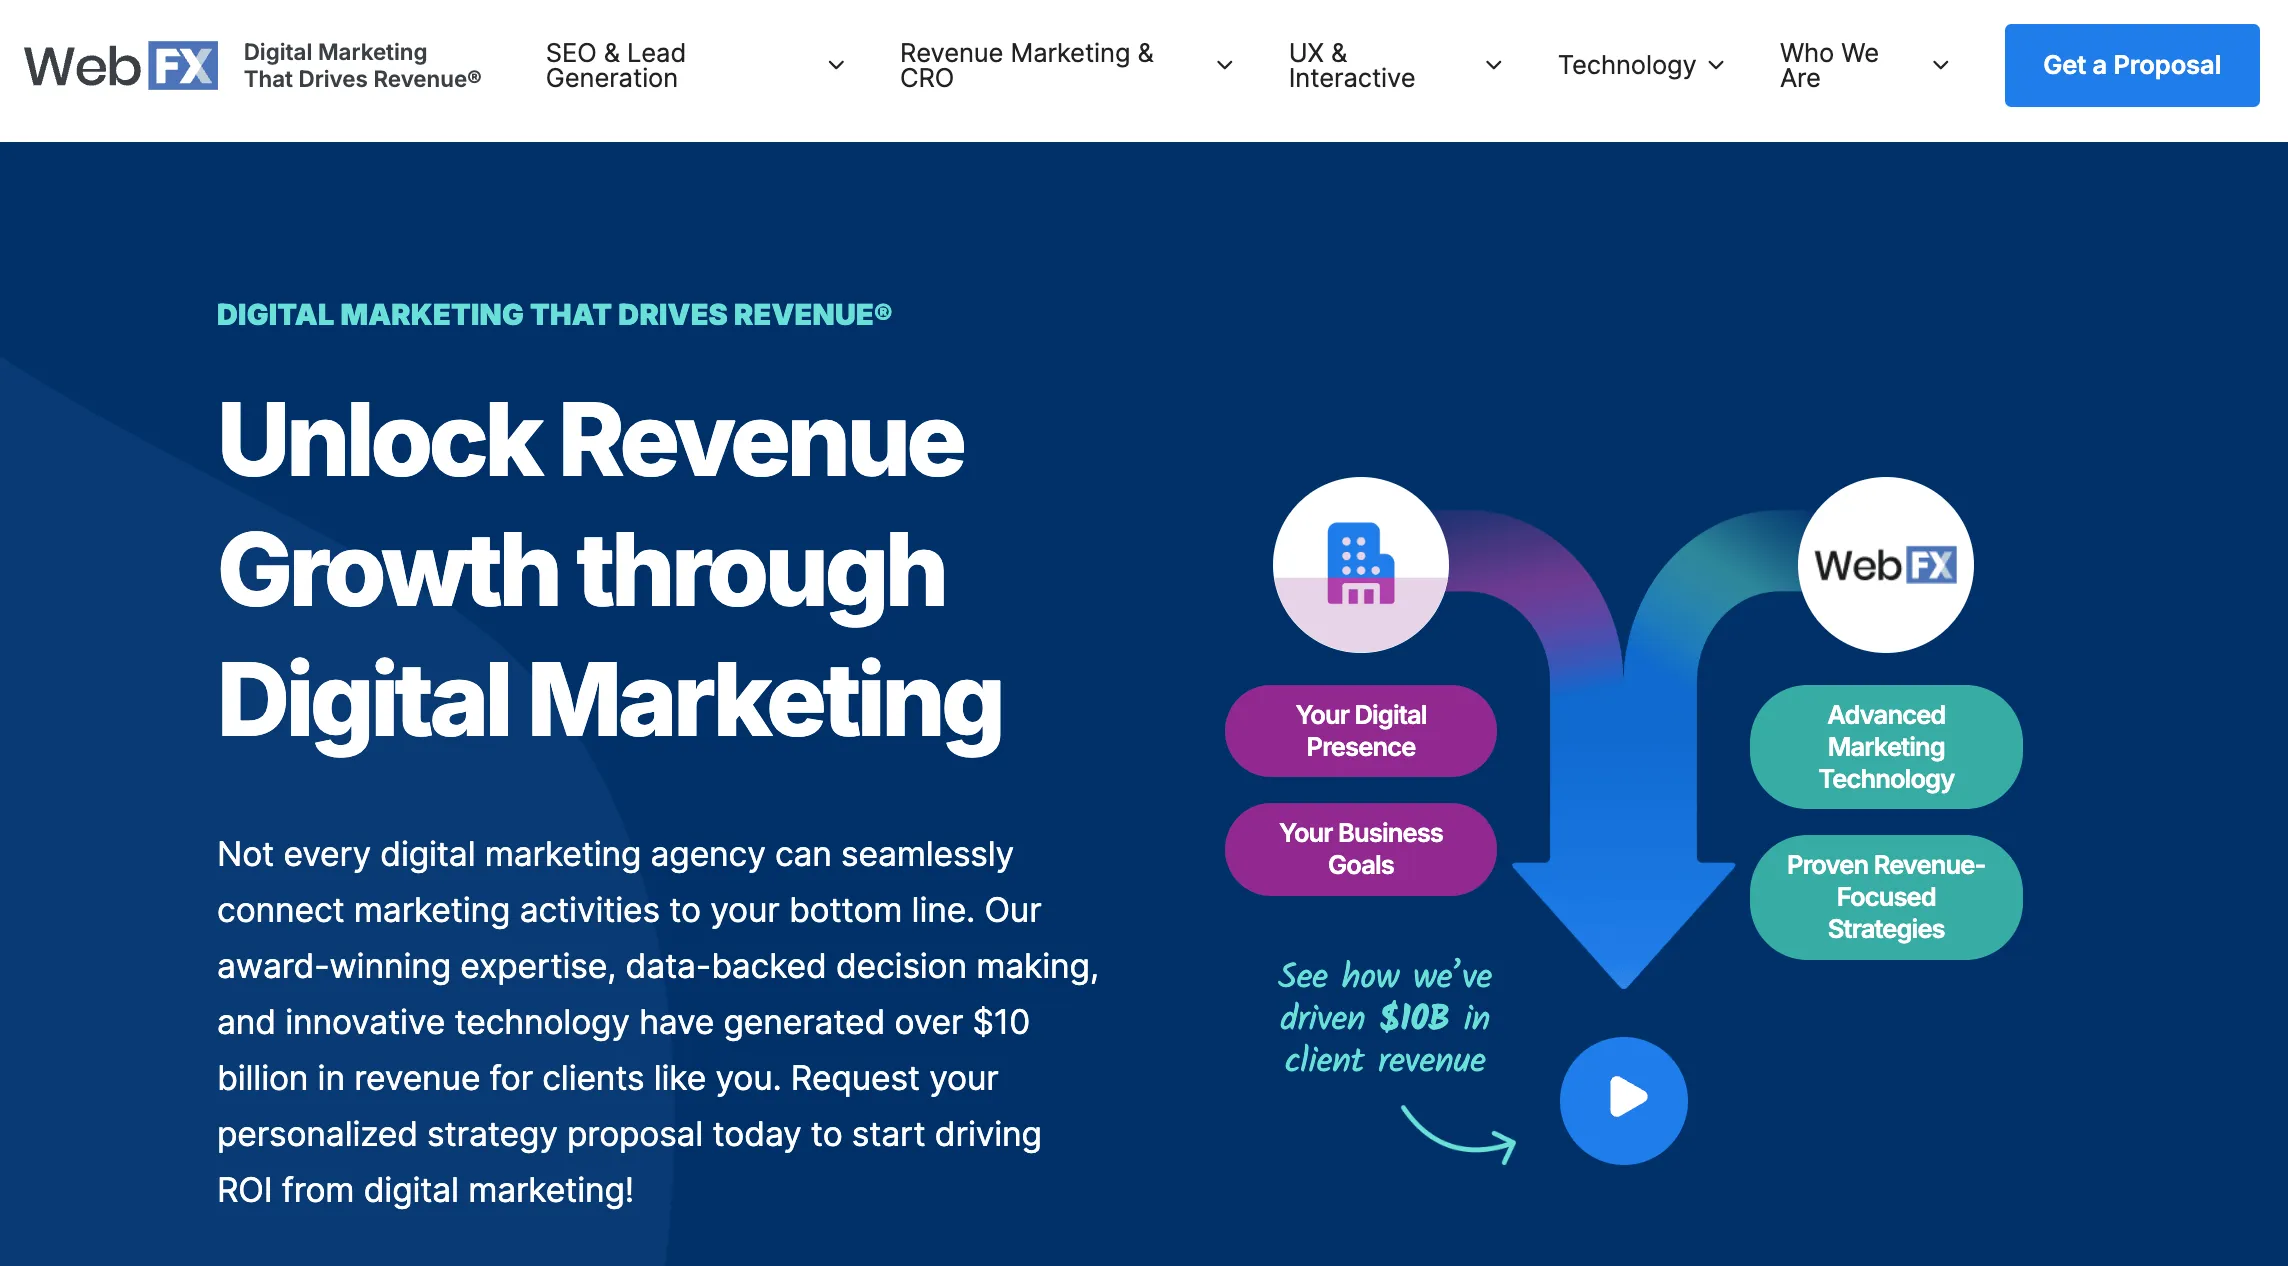Expand chevron next to Technology
This screenshot has height=1266, width=2288.
point(1716,66)
